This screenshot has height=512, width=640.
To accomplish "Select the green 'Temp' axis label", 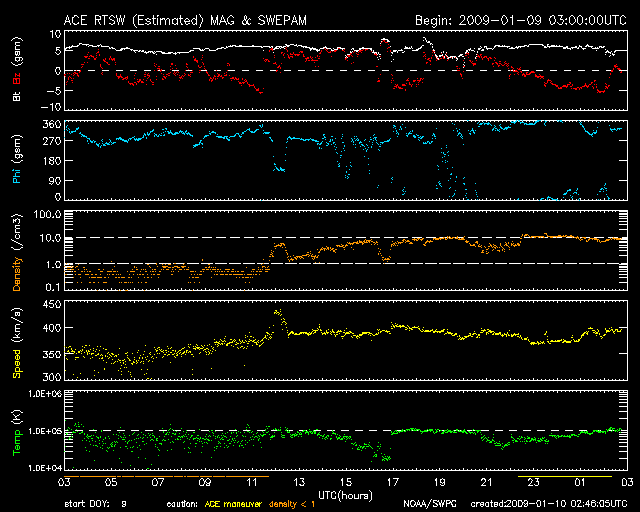I will tap(17, 443).
